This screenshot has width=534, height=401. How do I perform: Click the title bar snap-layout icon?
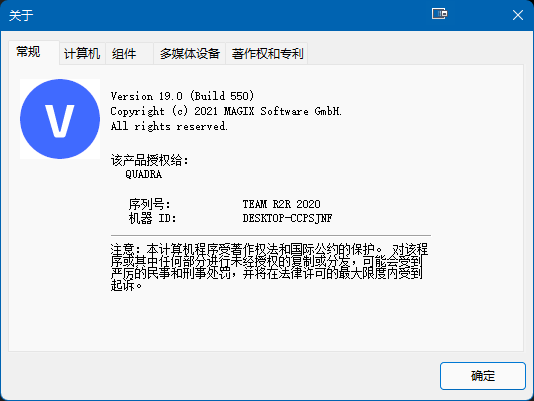click(440, 14)
